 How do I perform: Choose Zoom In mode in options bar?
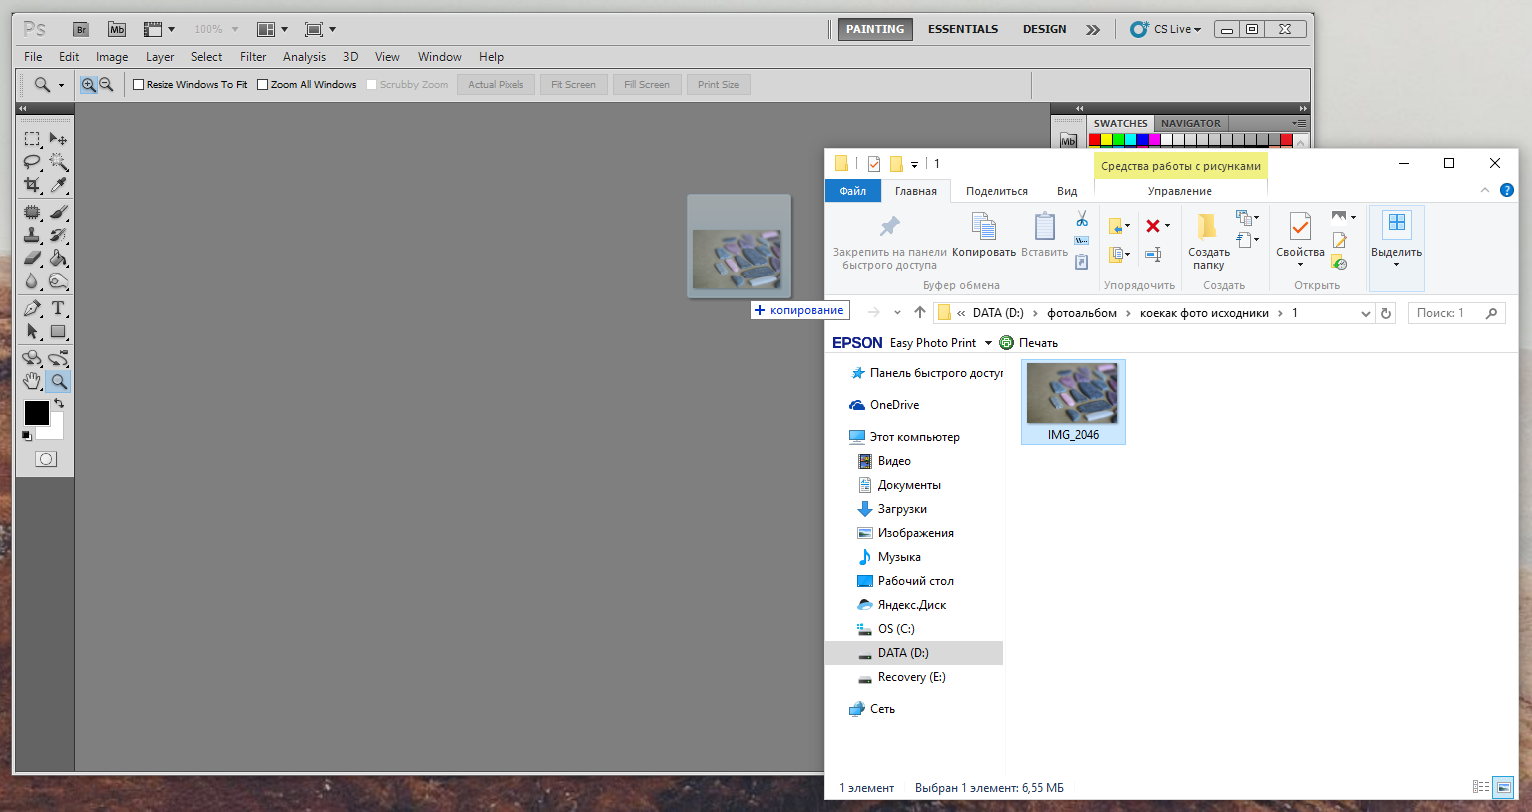tap(89, 85)
